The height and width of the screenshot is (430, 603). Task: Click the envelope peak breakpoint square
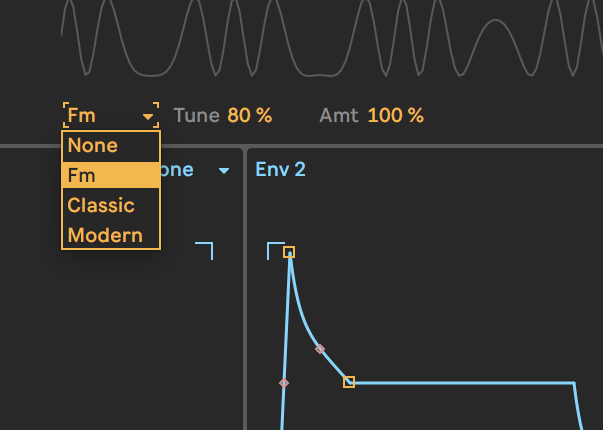click(289, 252)
